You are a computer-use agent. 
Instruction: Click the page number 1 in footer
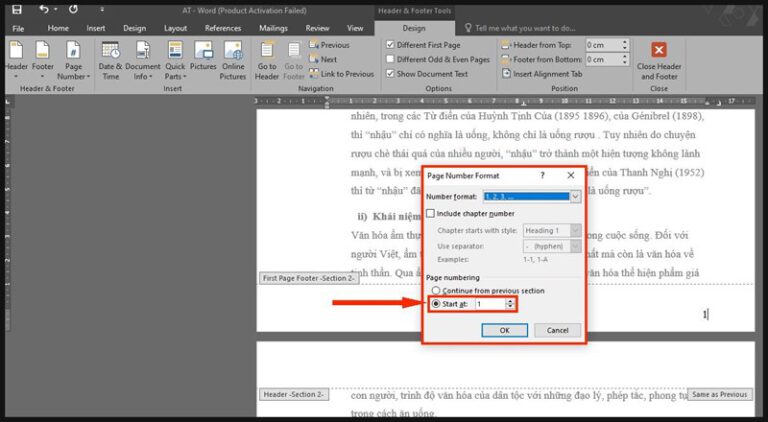click(x=705, y=315)
